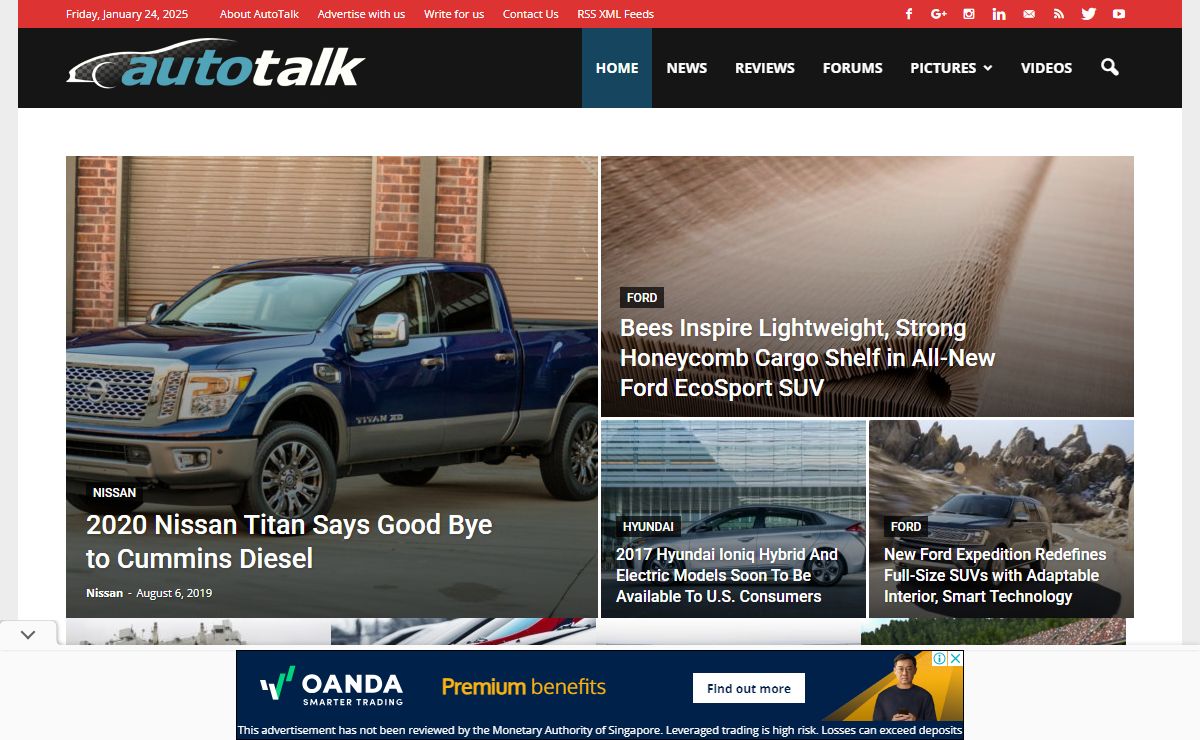This screenshot has width=1200, height=740.
Task: Open the Advertise with us link
Action: coord(361,14)
